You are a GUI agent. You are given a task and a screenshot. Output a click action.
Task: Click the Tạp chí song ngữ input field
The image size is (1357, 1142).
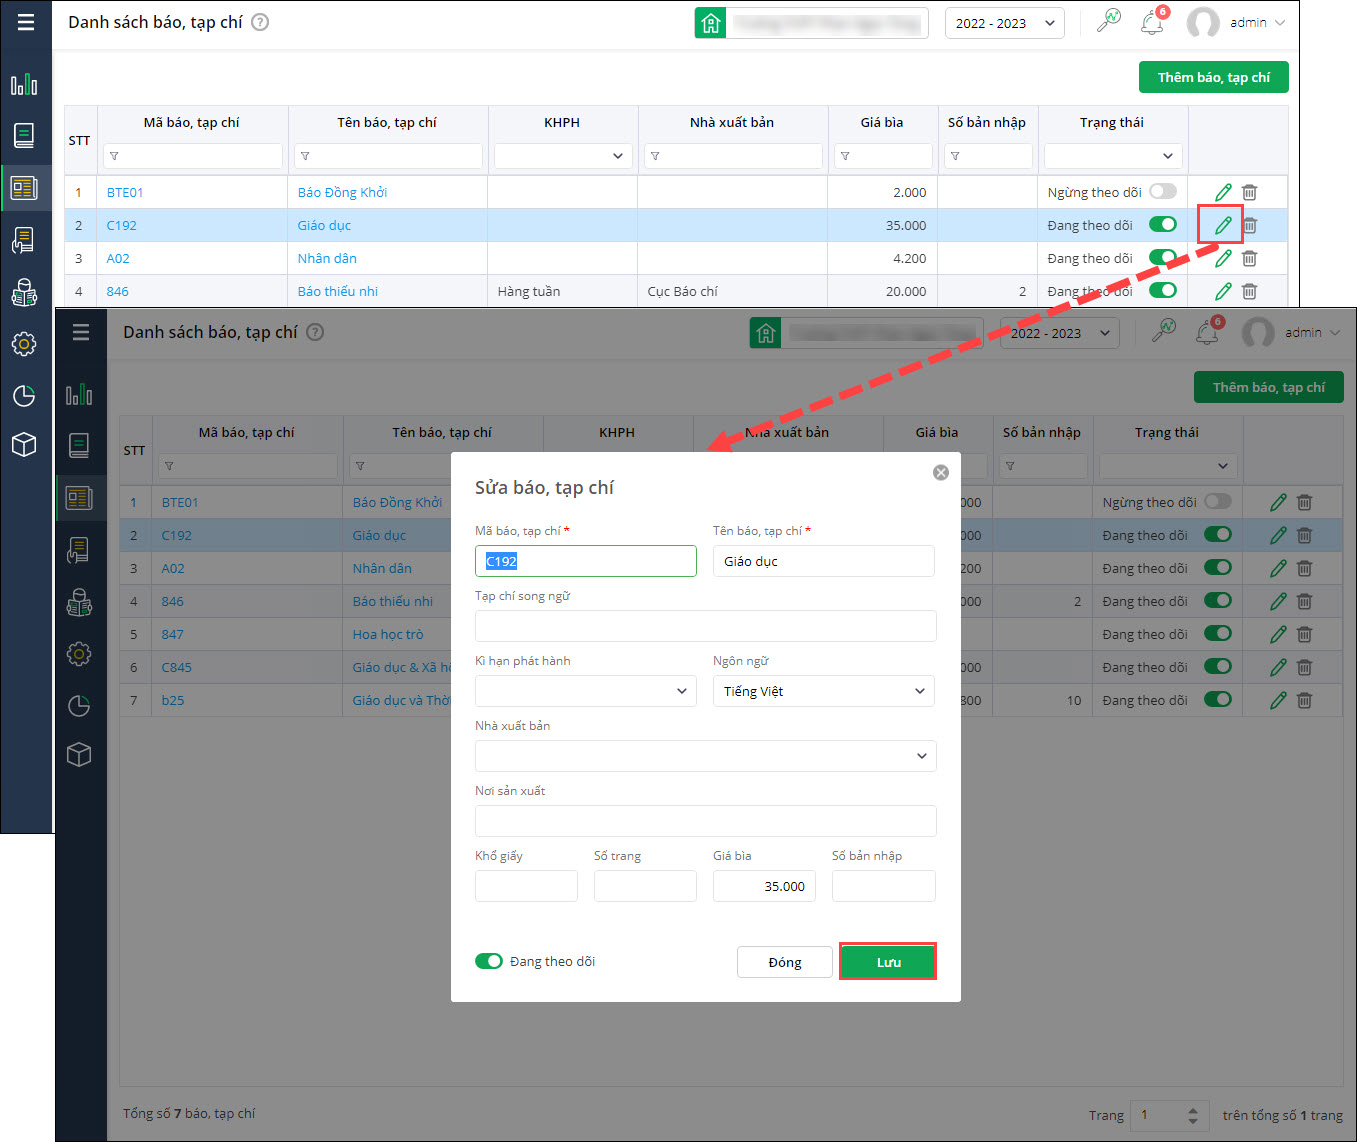[x=706, y=626]
